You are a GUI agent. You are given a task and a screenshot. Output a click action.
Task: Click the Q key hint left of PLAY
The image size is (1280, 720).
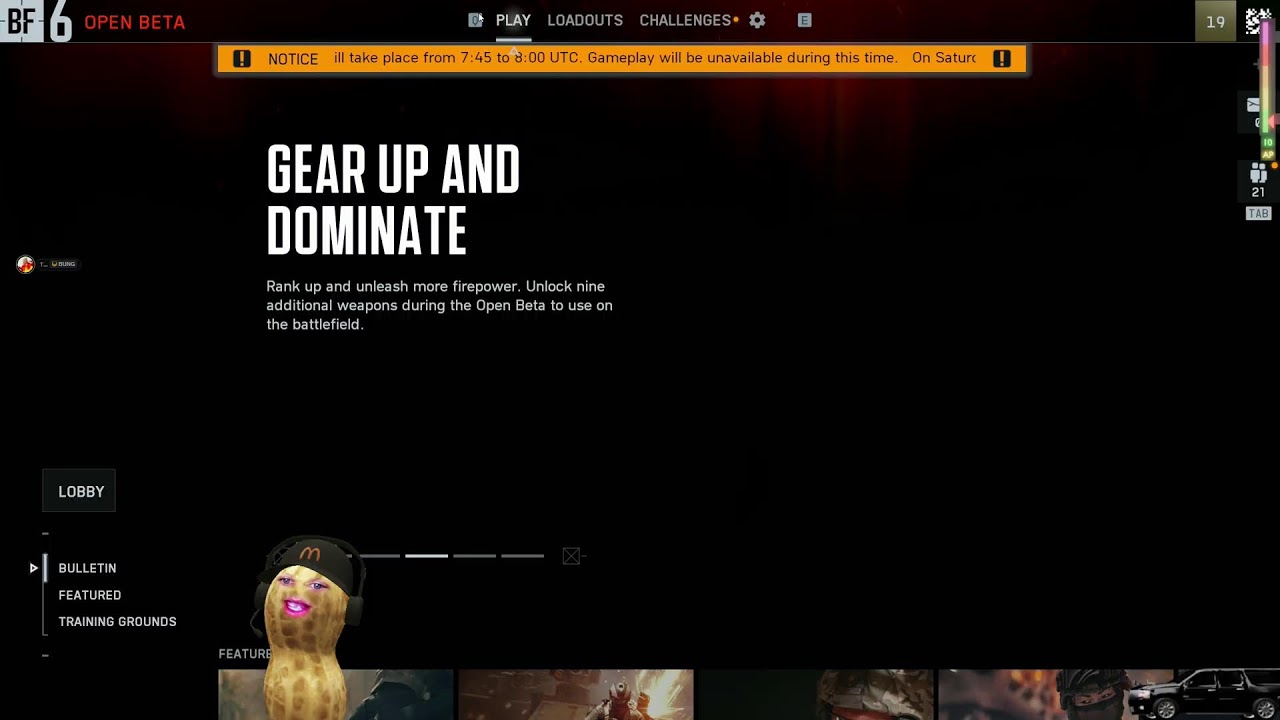(x=476, y=20)
